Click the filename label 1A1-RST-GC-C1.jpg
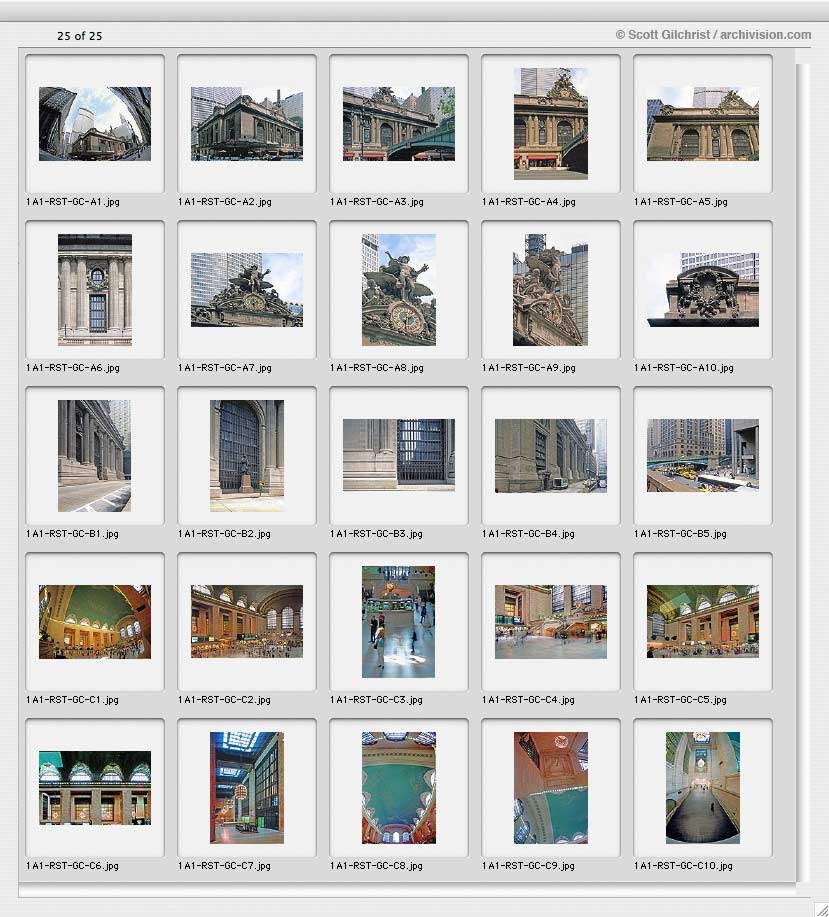The image size is (829, 917). [72, 700]
